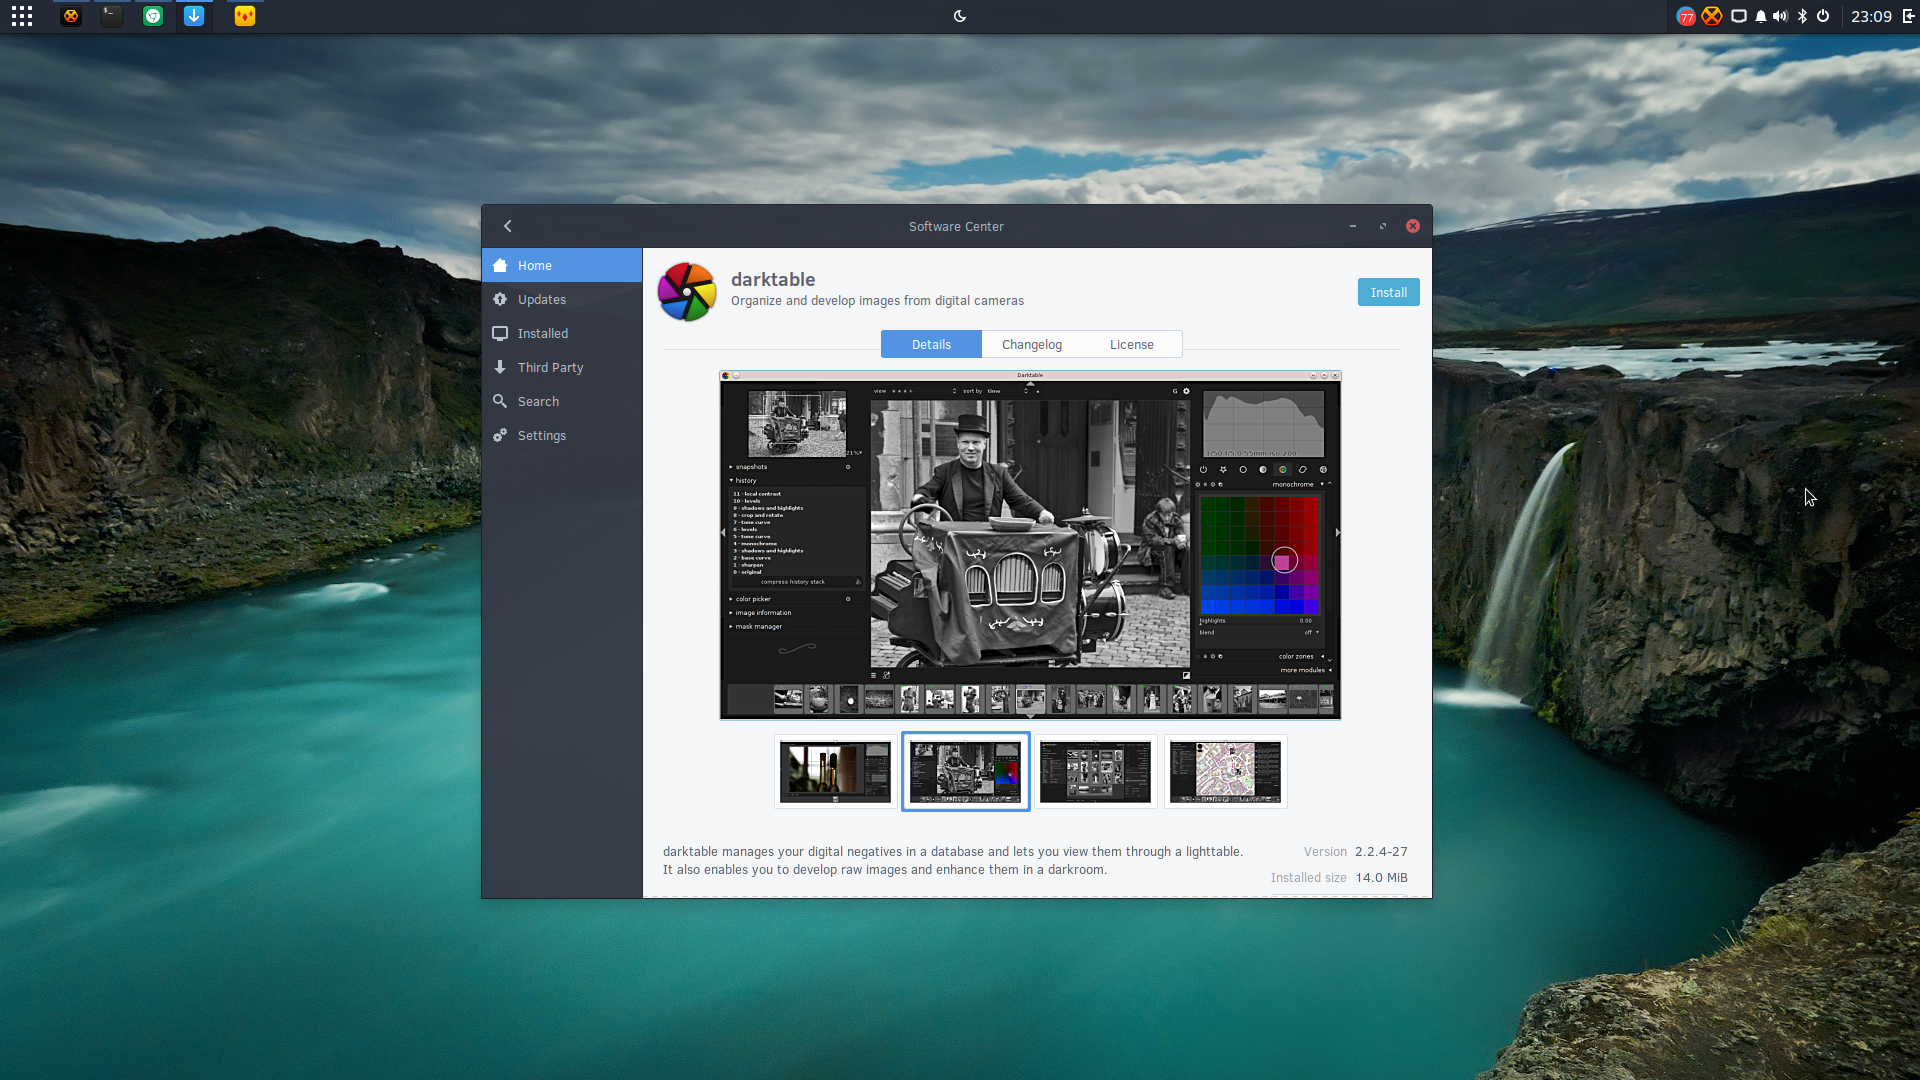The width and height of the screenshot is (1920, 1080).
Task: Switch to the License tab
Action: point(1132,344)
